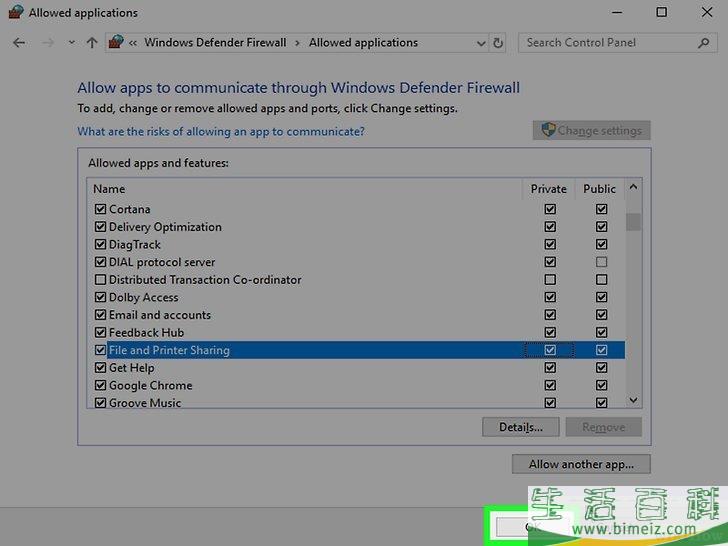Open risks of allowing an app link
This screenshot has width=728, height=546.
tap(221, 131)
